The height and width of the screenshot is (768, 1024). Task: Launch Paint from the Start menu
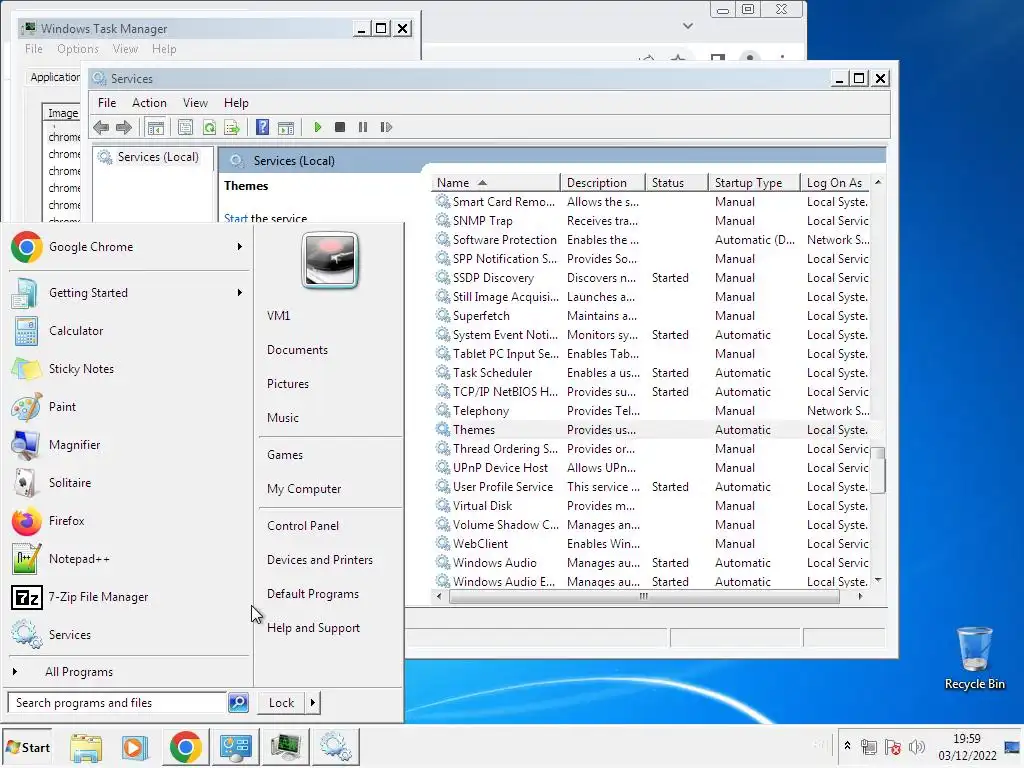pyautogui.click(x=129, y=407)
